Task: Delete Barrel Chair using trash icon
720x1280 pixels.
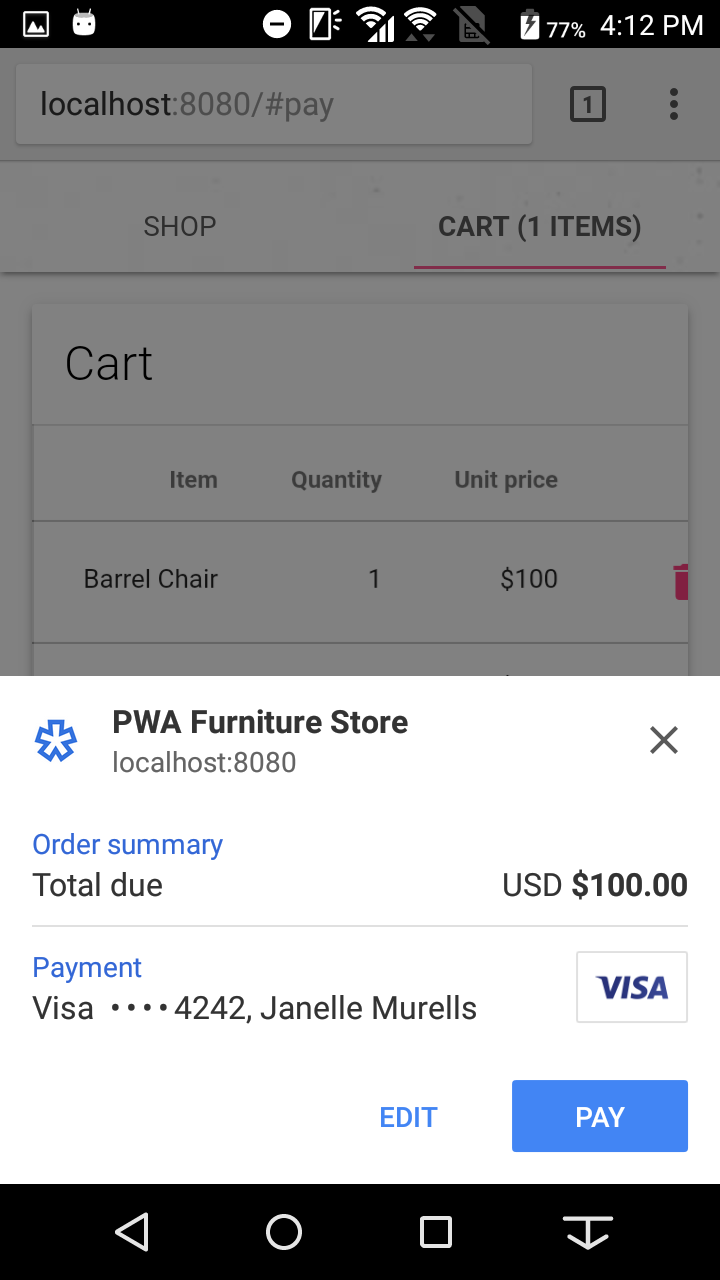Action: [681, 581]
